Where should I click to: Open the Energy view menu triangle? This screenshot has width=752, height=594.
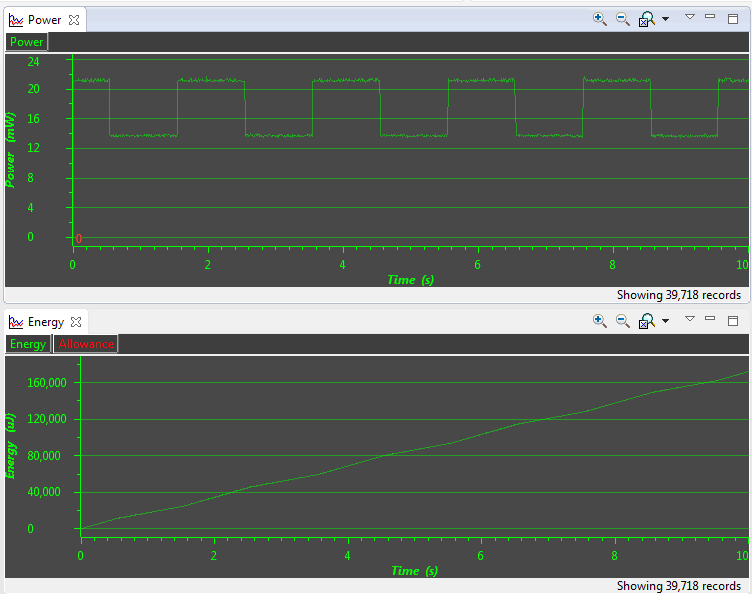click(x=690, y=318)
